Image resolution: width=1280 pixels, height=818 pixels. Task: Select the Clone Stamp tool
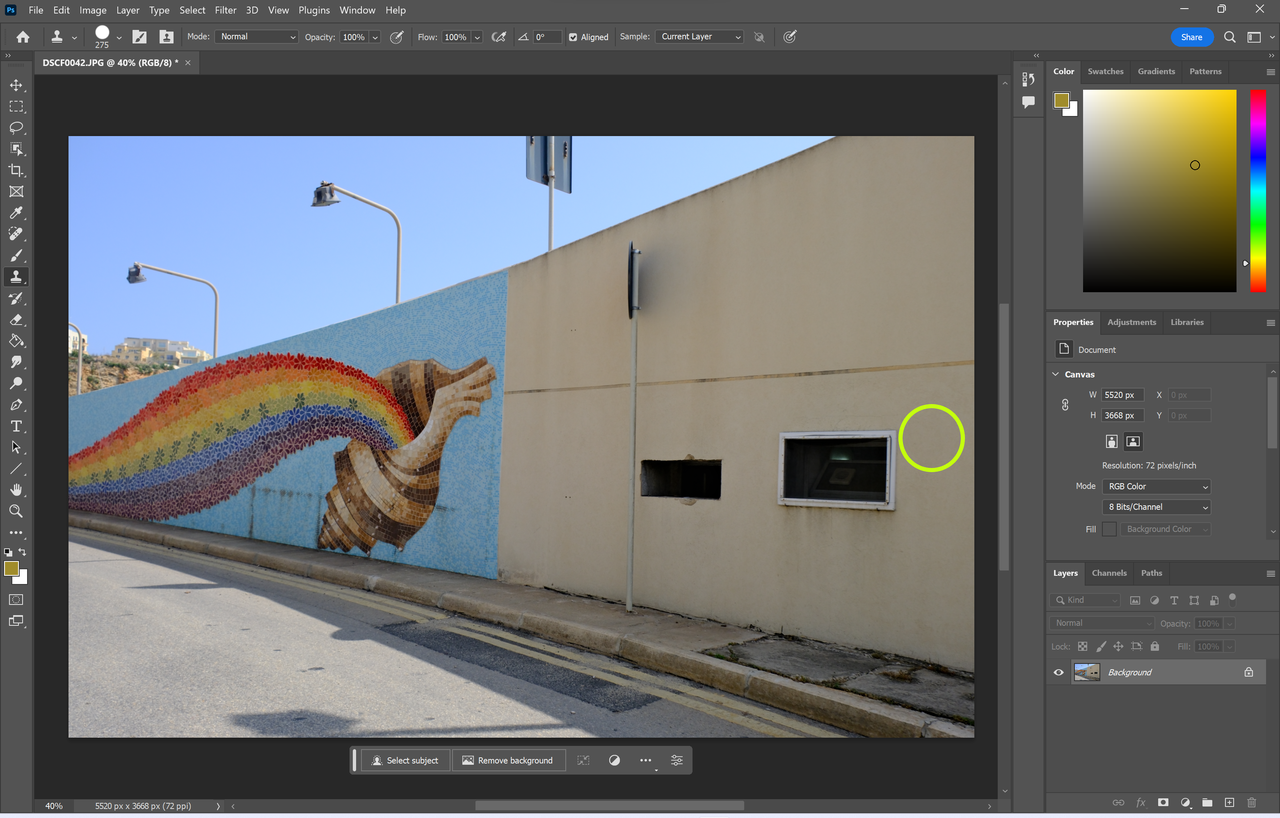click(15, 276)
